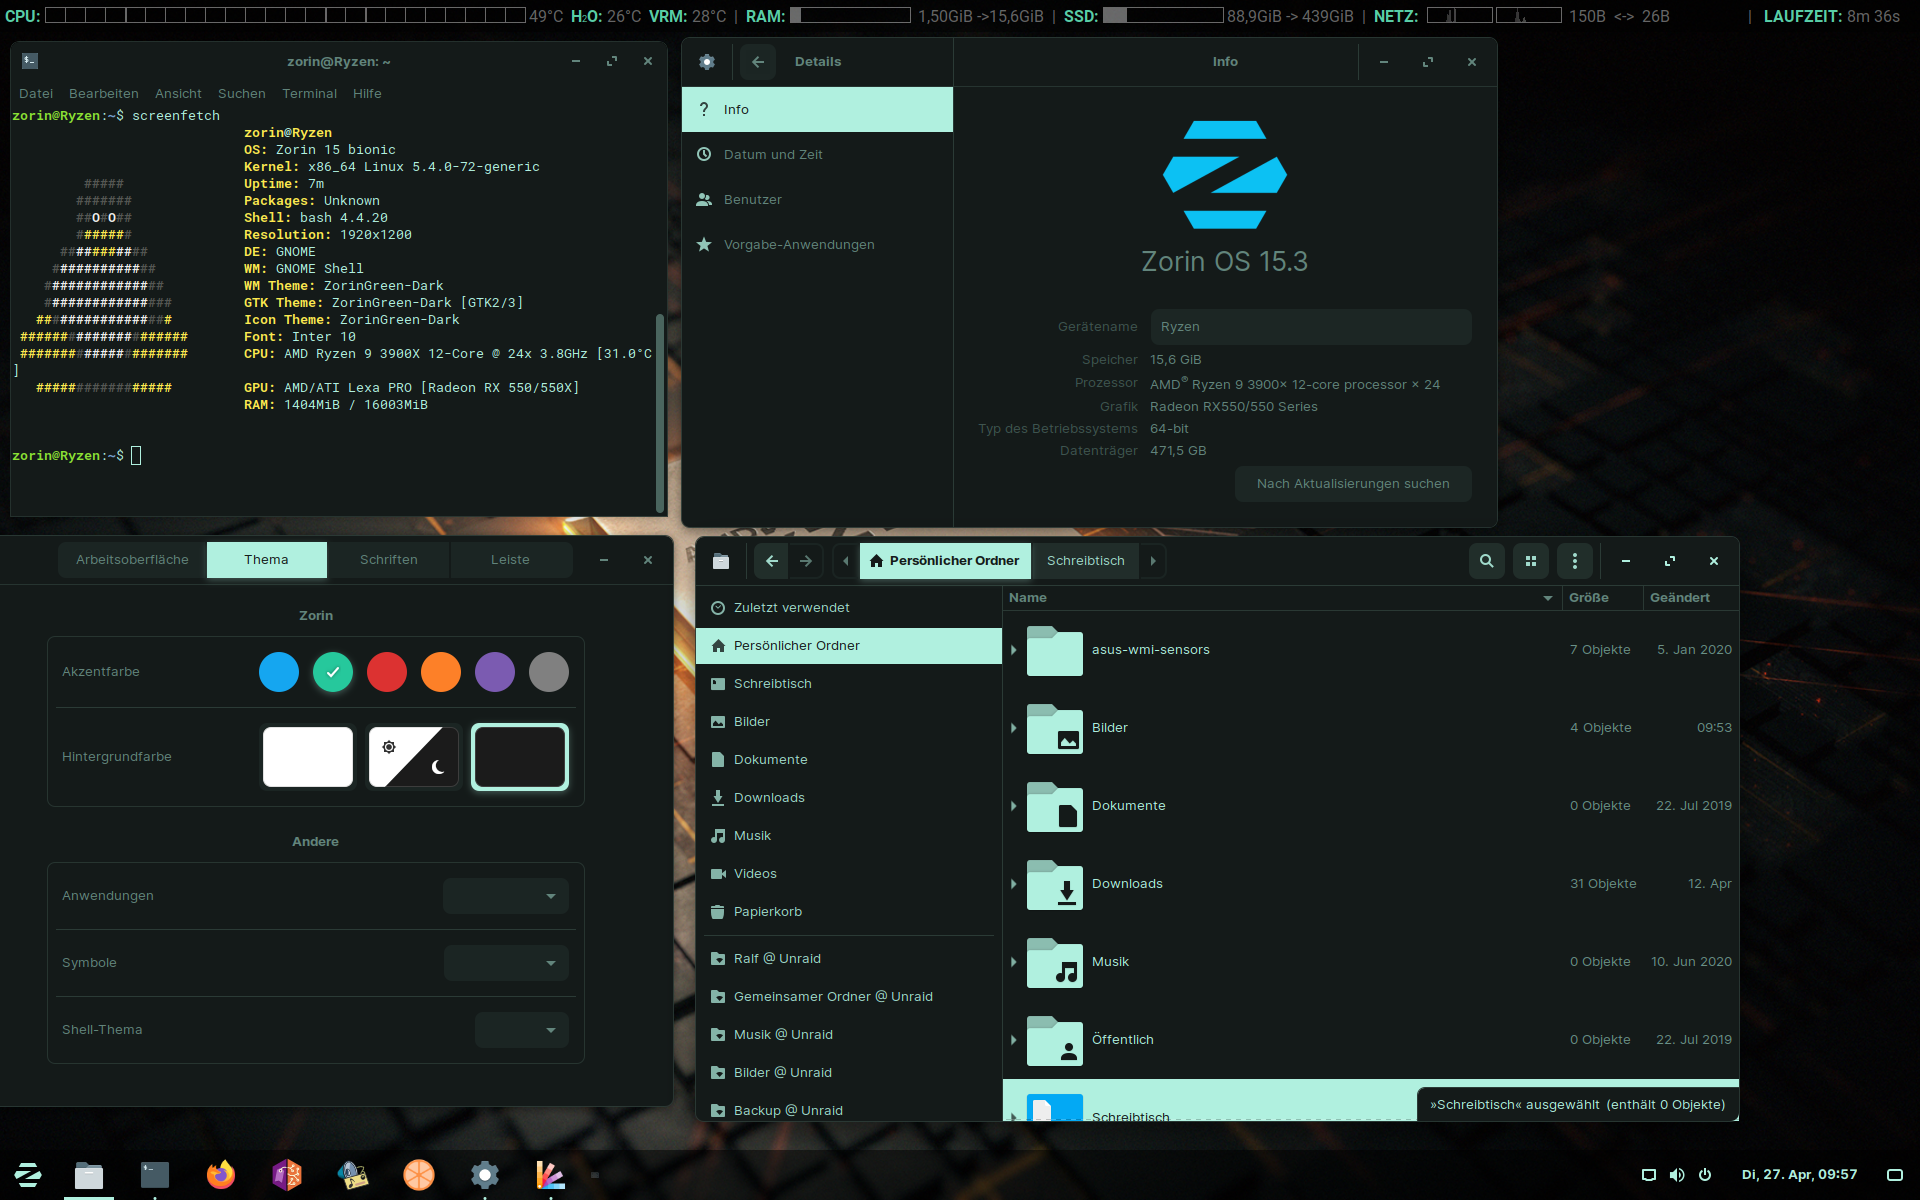Open Datum und Zeit settings
1920x1200 pixels.
point(773,155)
